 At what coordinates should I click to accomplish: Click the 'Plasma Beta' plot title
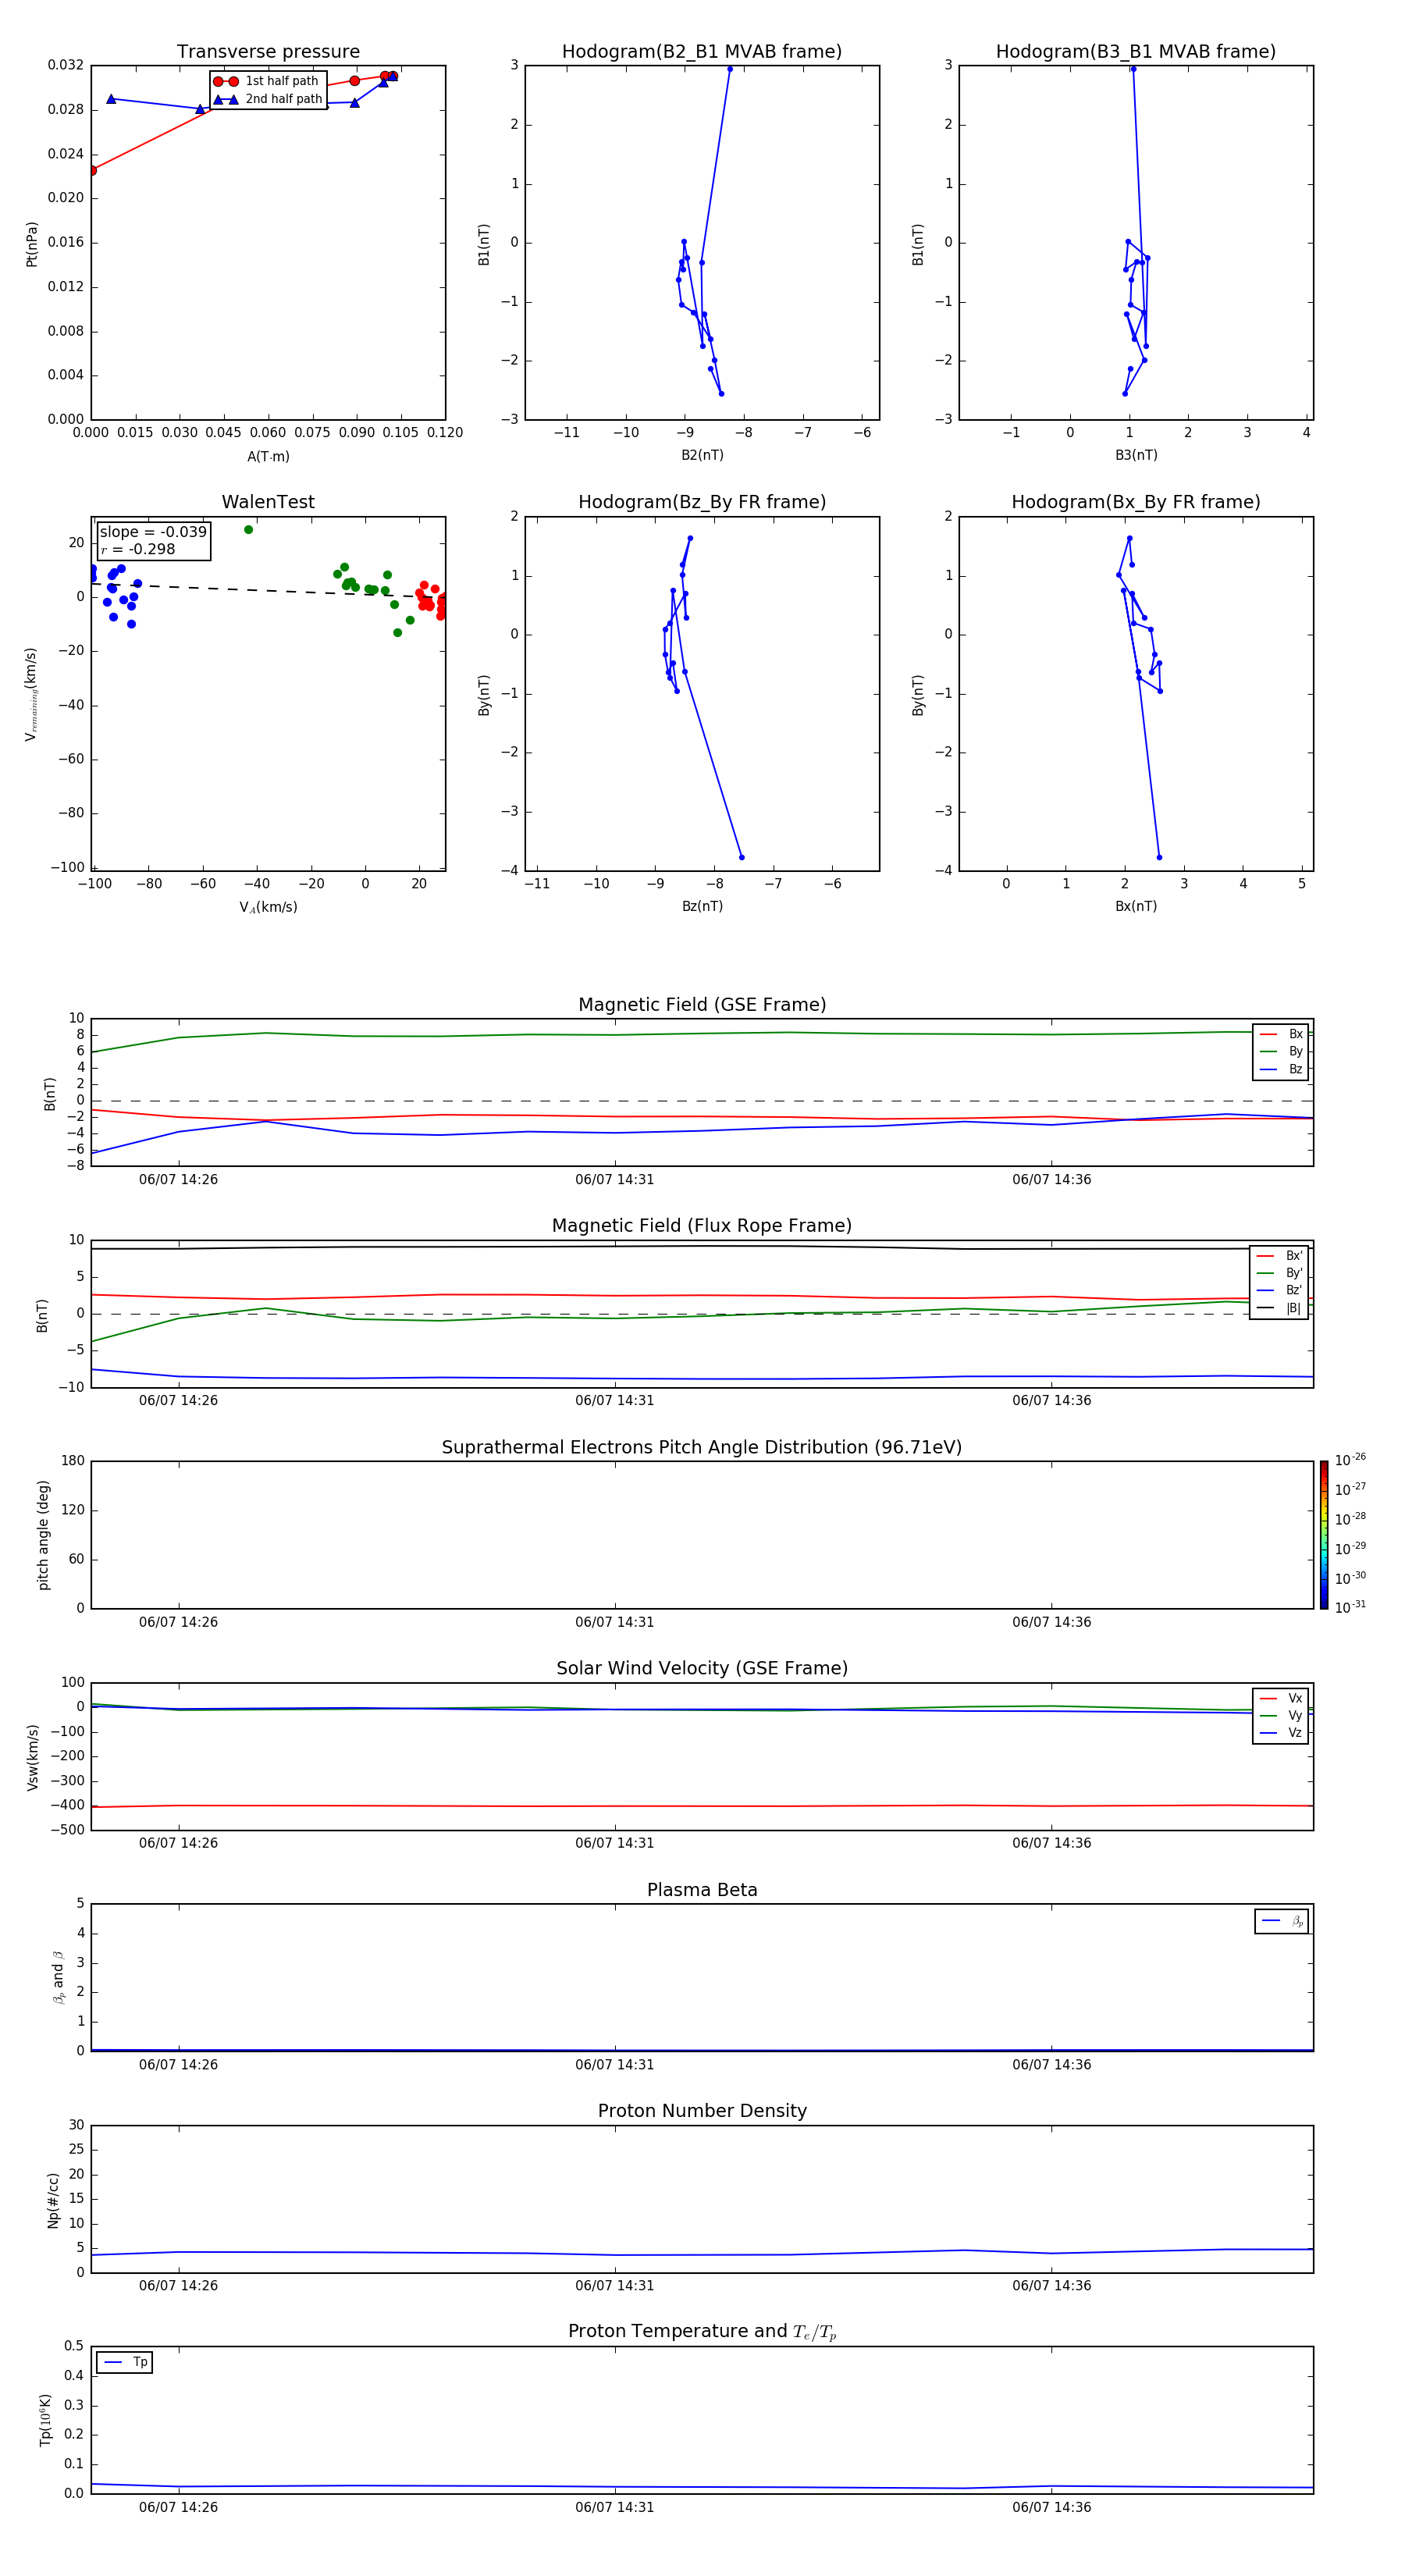(x=702, y=1890)
